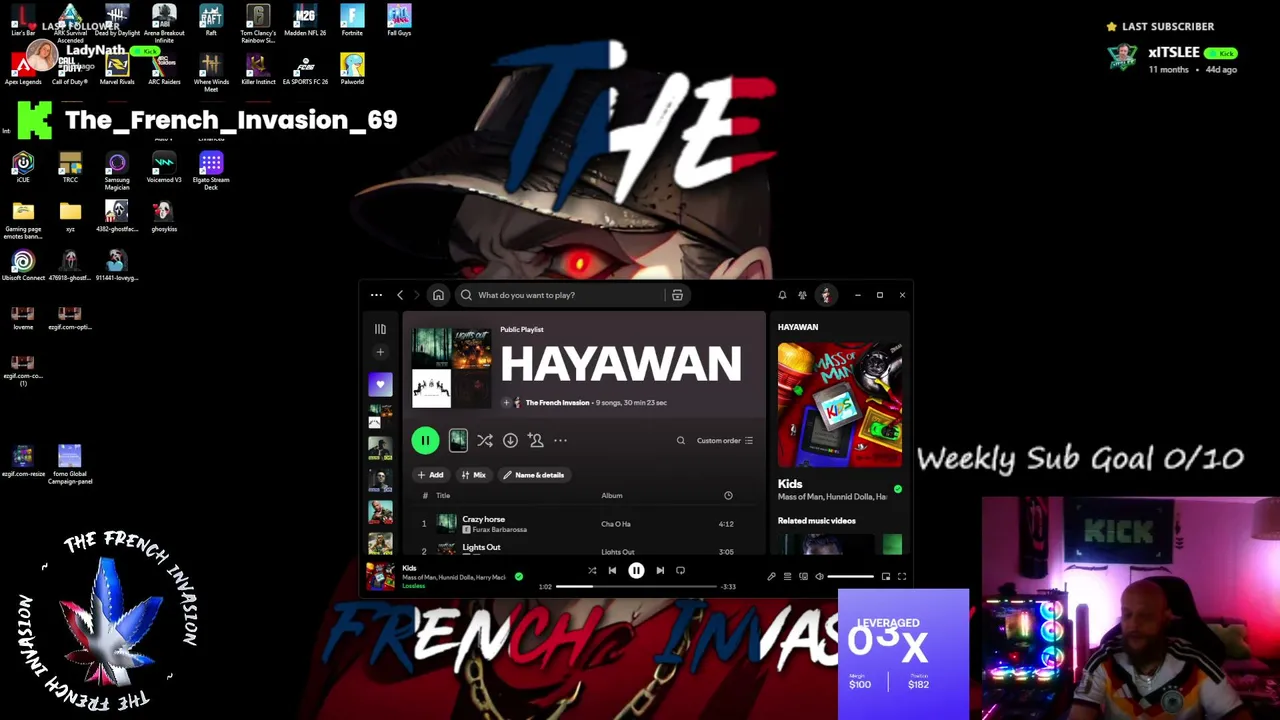Open Kids title in Now Playing panel
Screen dimensions: 1280x720
click(790, 484)
